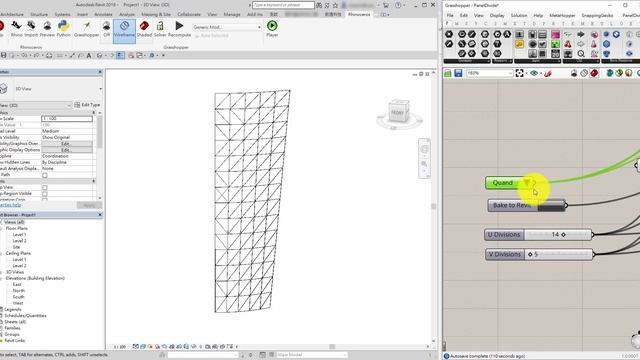Open a file with Grasshopper's green folder icon
The height and width of the screenshot is (360, 640).
coord(448,73)
